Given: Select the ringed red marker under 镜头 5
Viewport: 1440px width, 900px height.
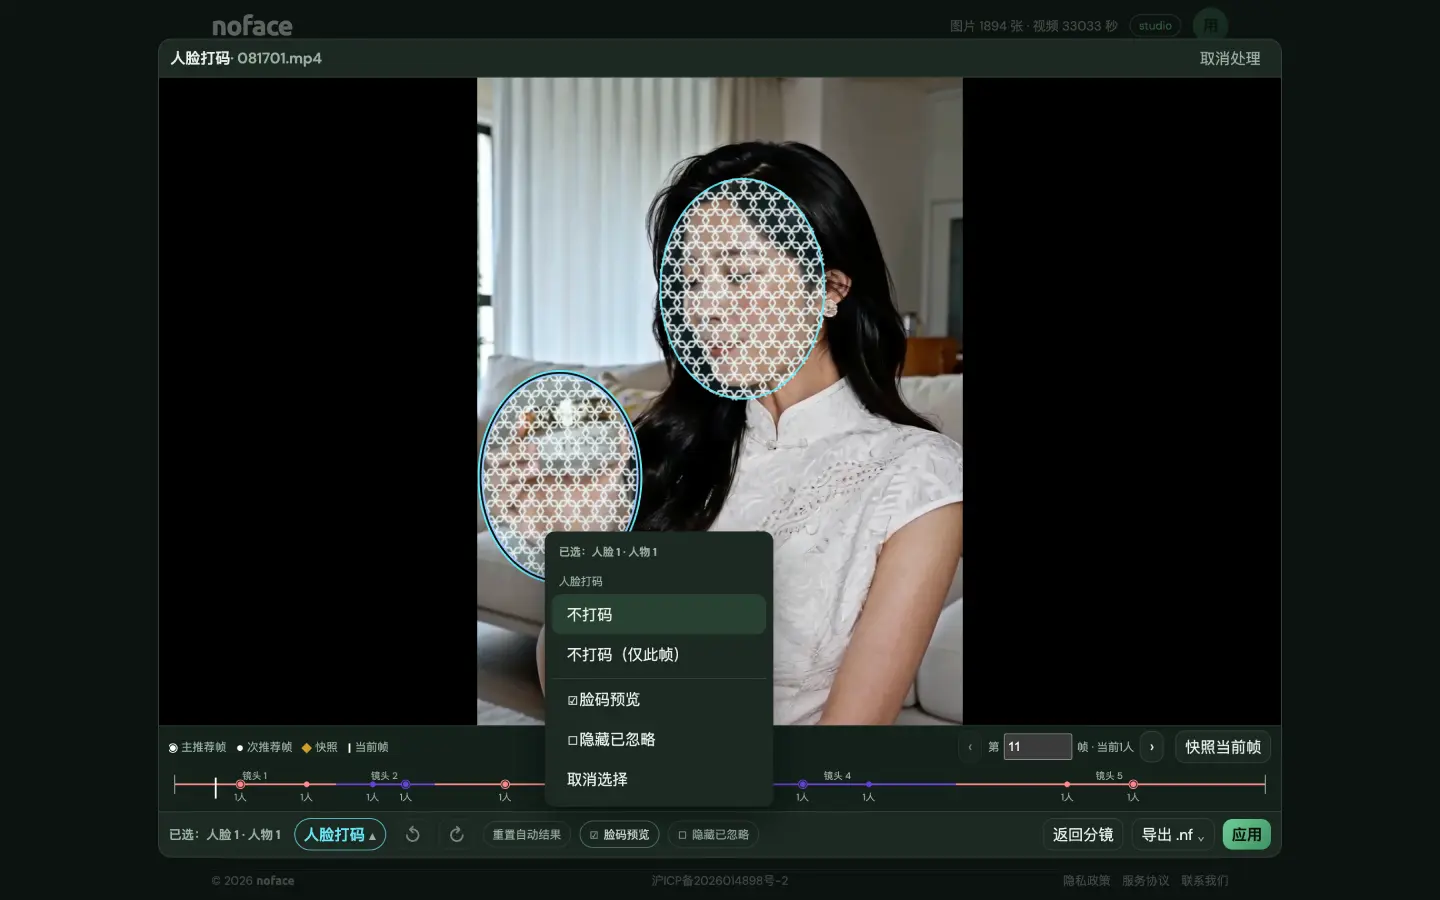Looking at the screenshot, I should coord(1132,785).
